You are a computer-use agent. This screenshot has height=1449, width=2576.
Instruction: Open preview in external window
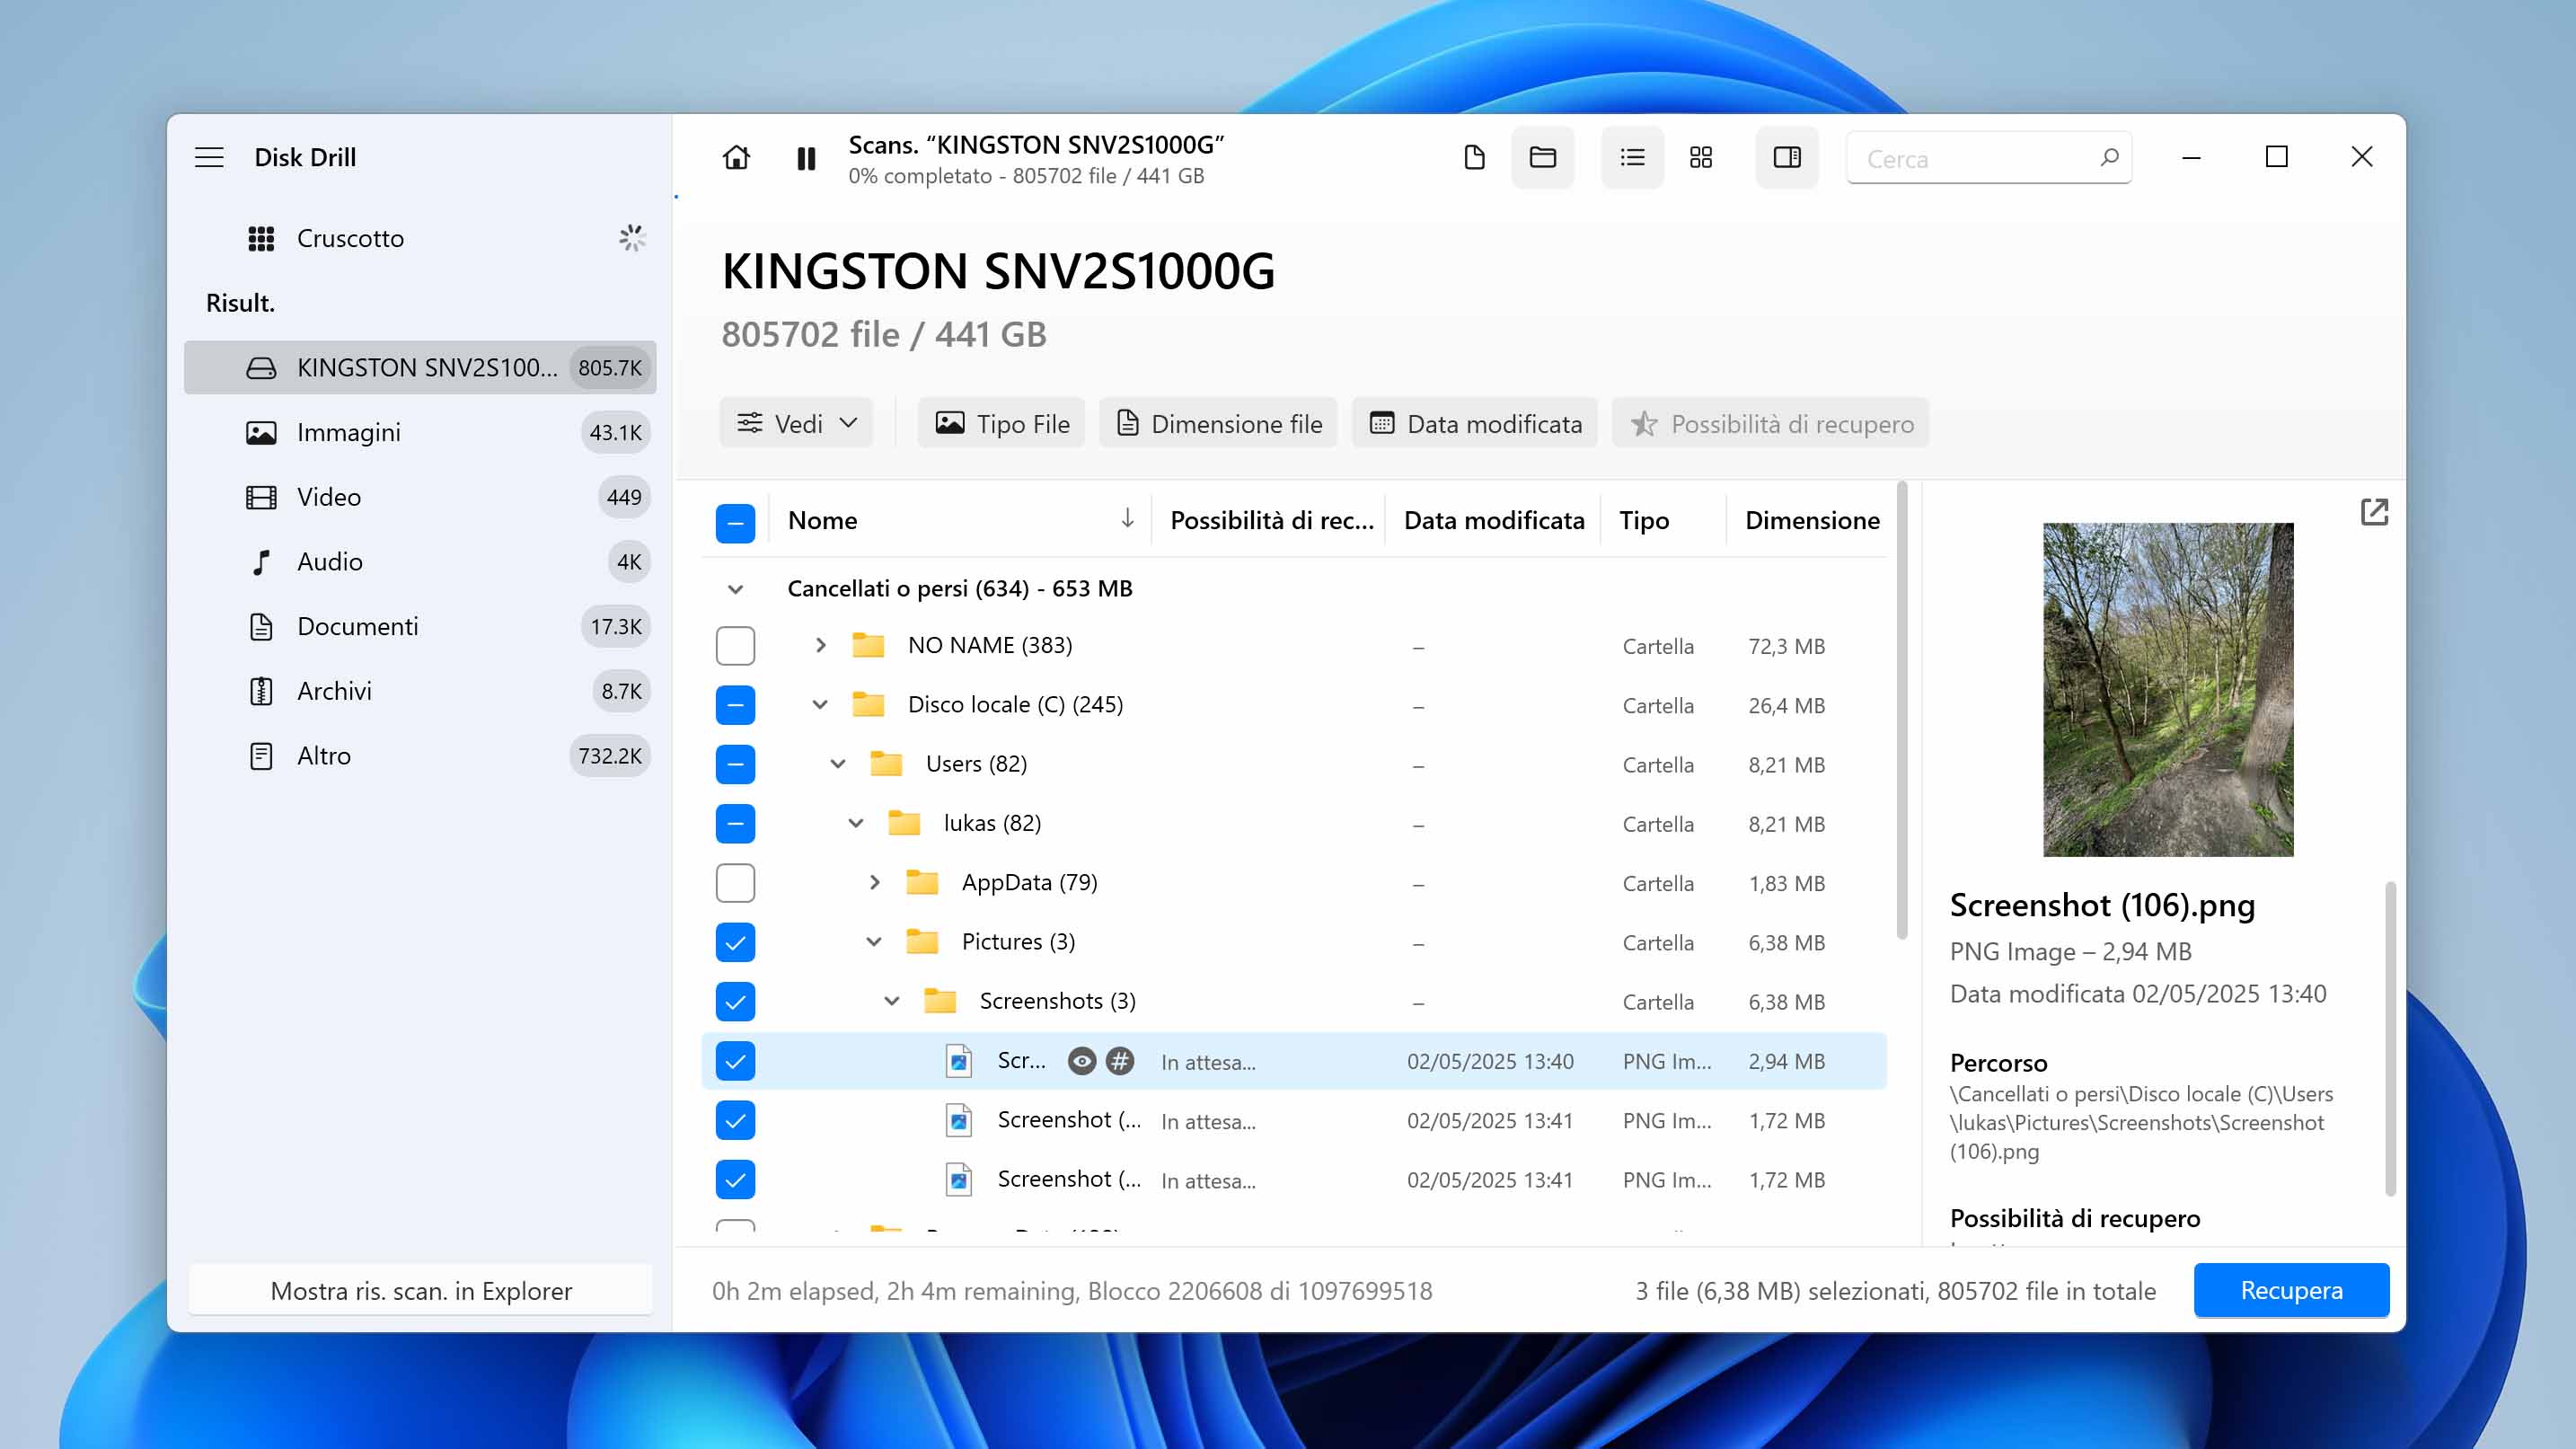(2374, 512)
